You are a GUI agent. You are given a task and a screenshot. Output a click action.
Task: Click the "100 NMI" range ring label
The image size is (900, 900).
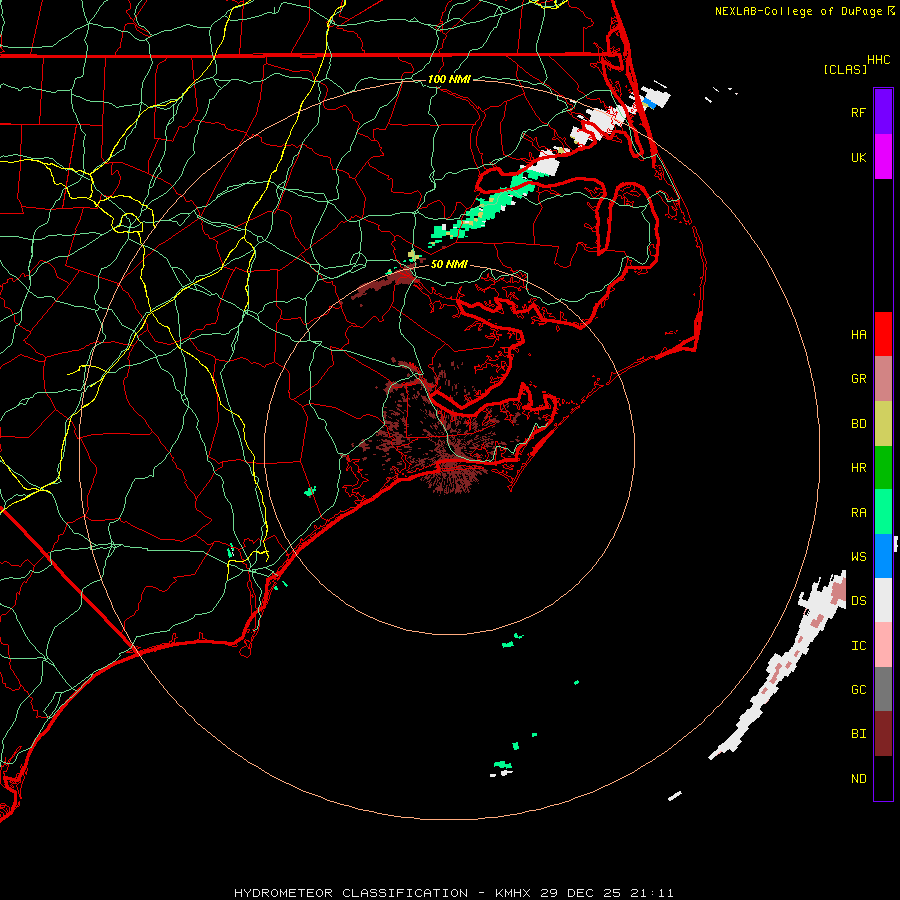tap(449, 79)
